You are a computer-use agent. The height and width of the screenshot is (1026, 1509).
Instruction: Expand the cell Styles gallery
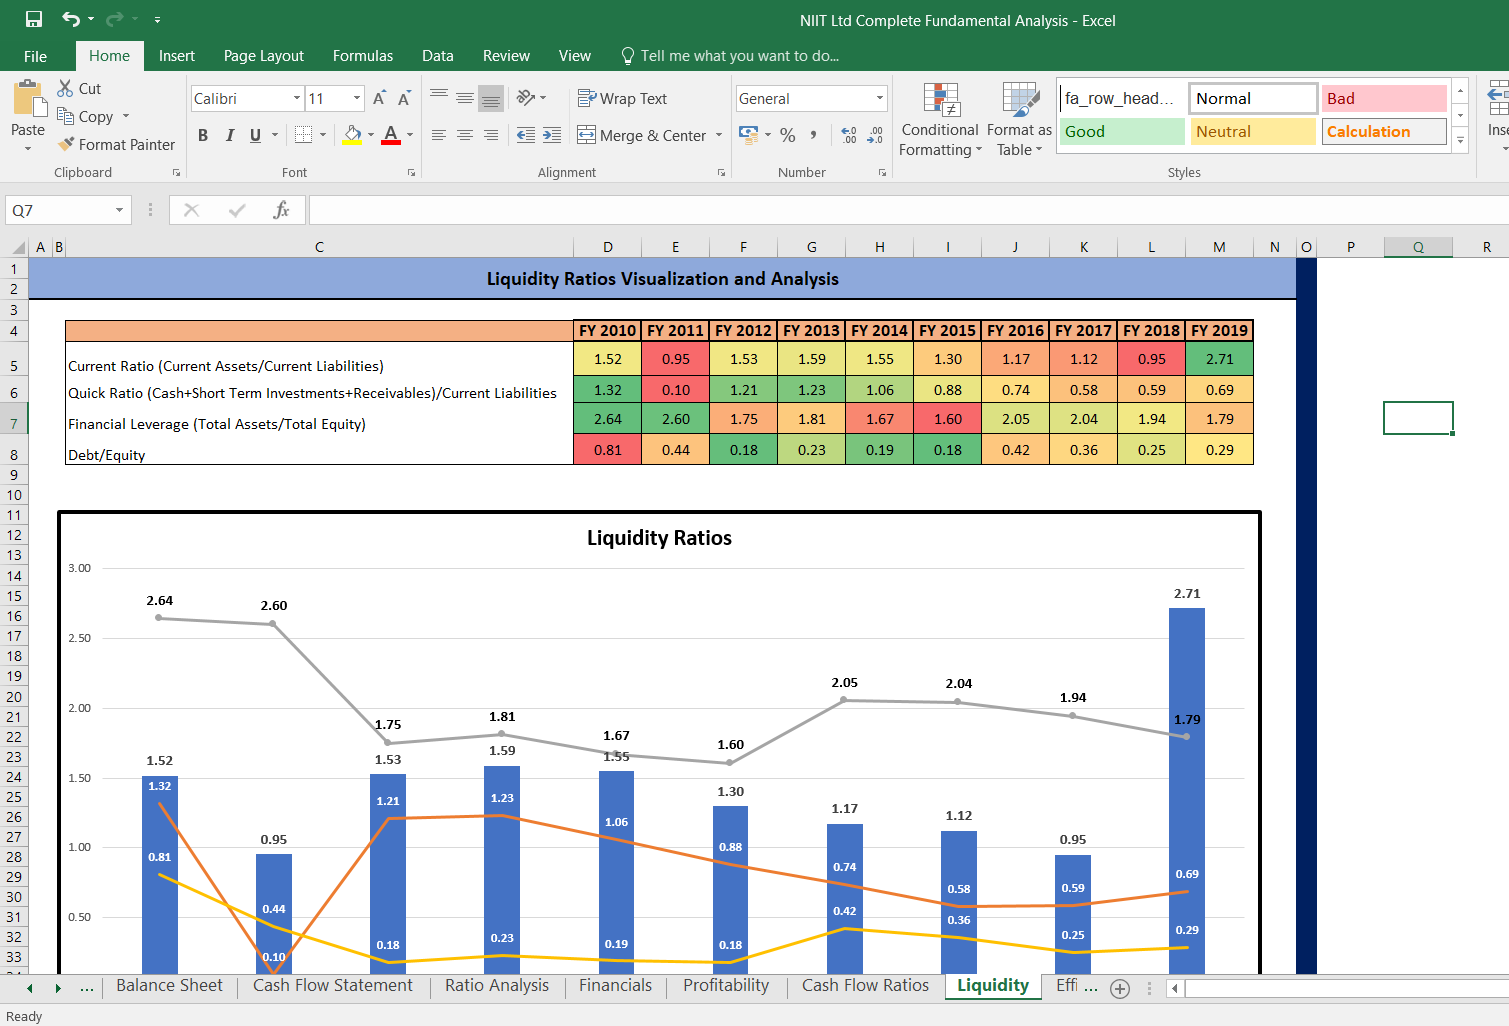1461,141
